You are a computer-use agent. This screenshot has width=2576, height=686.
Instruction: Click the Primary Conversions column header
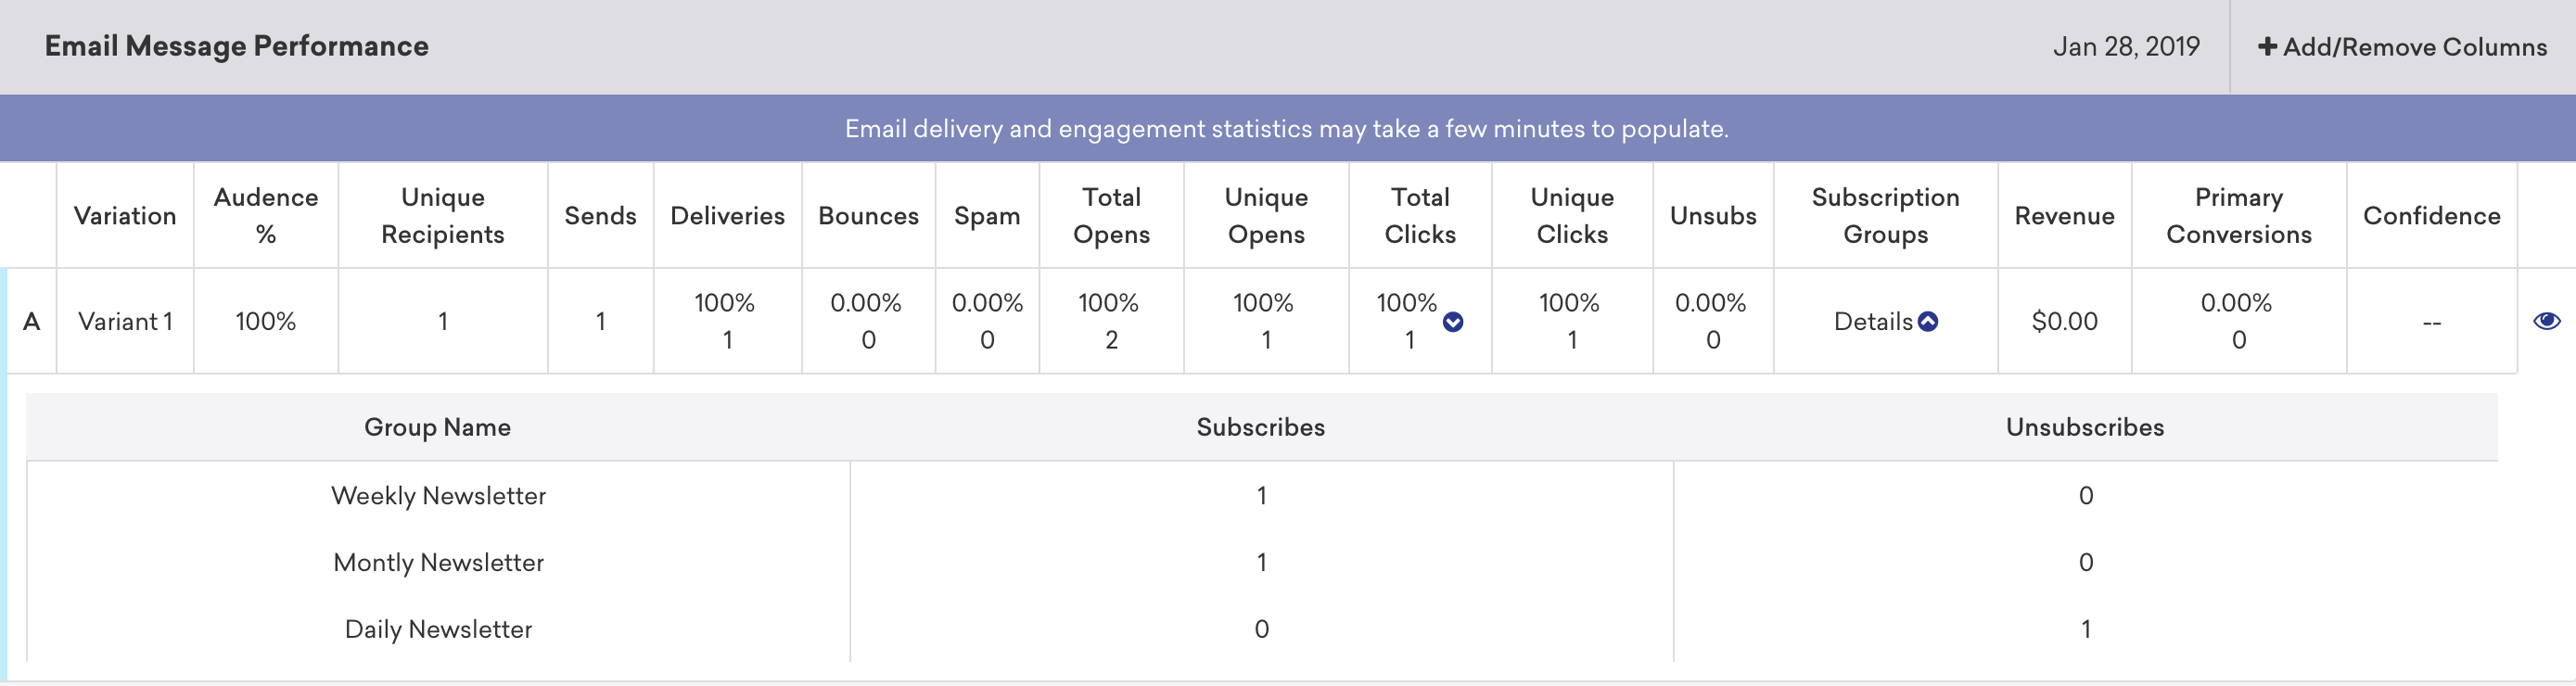[2238, 216]
